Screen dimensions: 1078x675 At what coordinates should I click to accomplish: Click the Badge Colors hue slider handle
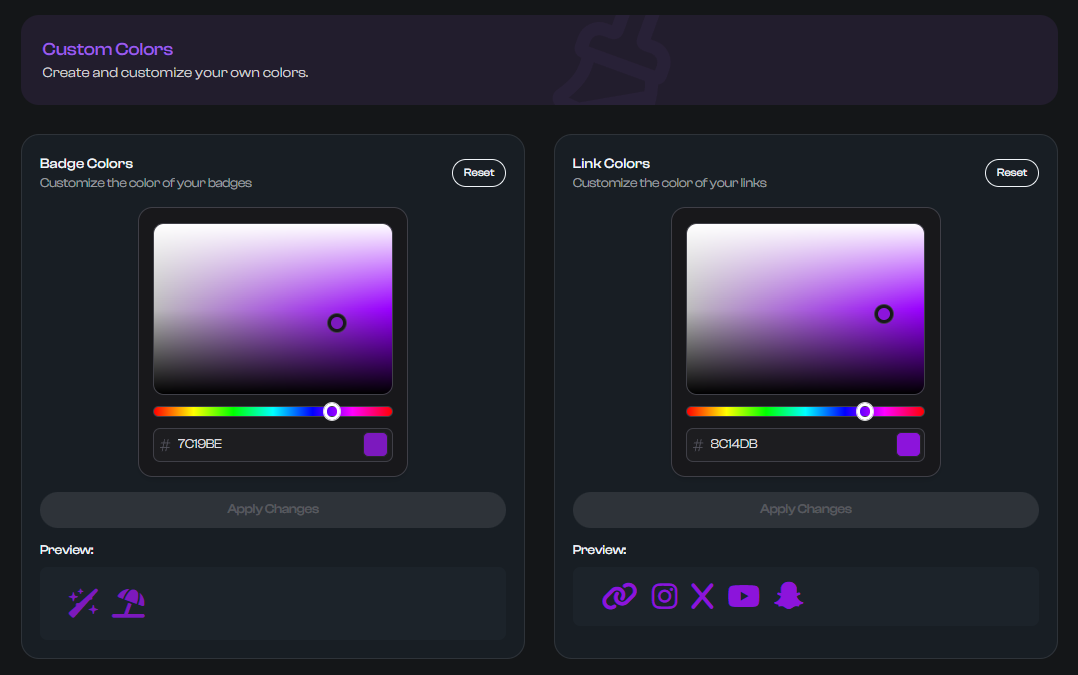[x=332, y=412]
